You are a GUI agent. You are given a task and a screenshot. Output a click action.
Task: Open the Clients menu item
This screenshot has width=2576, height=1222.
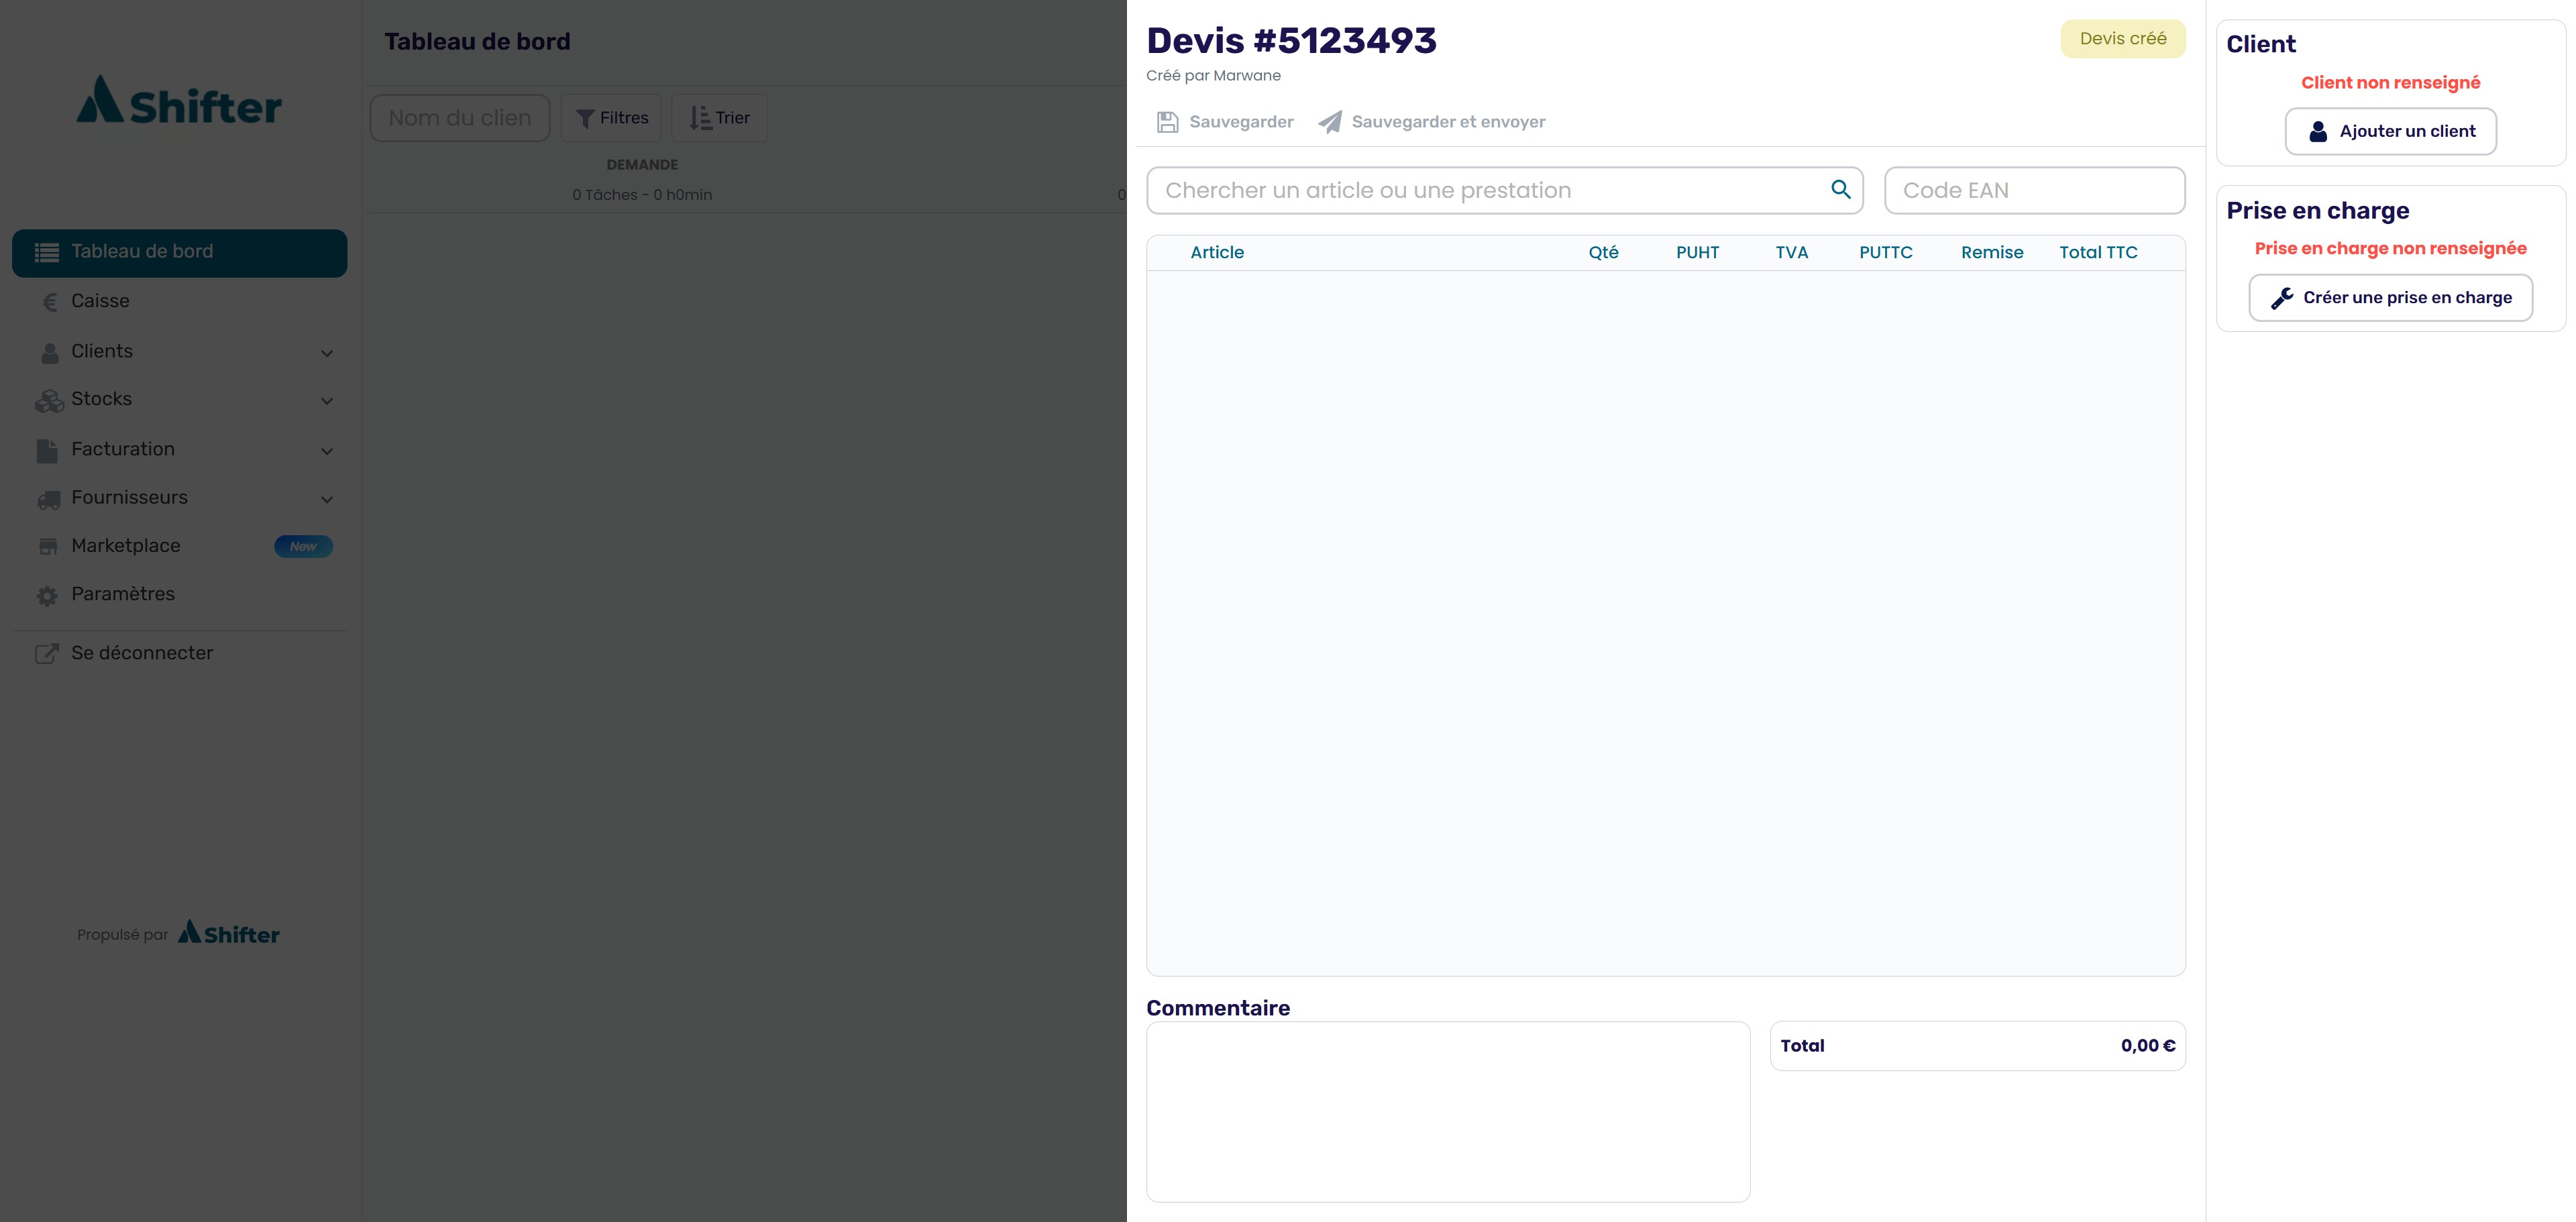coord(180,351)
